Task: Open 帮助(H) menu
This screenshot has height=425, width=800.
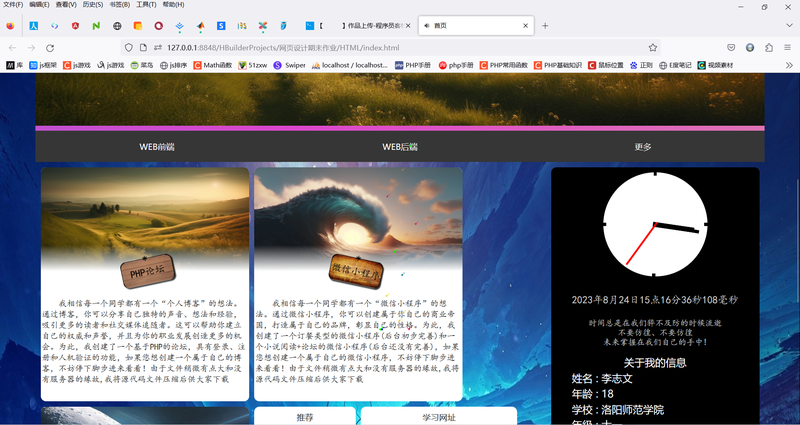Action: point(173,5)
